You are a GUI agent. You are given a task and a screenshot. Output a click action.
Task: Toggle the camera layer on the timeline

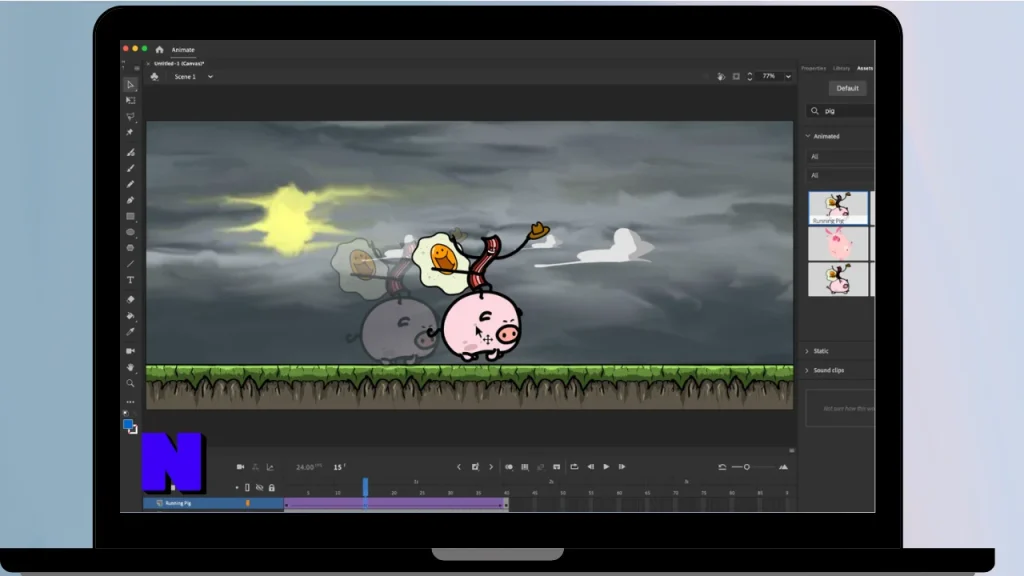click(240, 467)
